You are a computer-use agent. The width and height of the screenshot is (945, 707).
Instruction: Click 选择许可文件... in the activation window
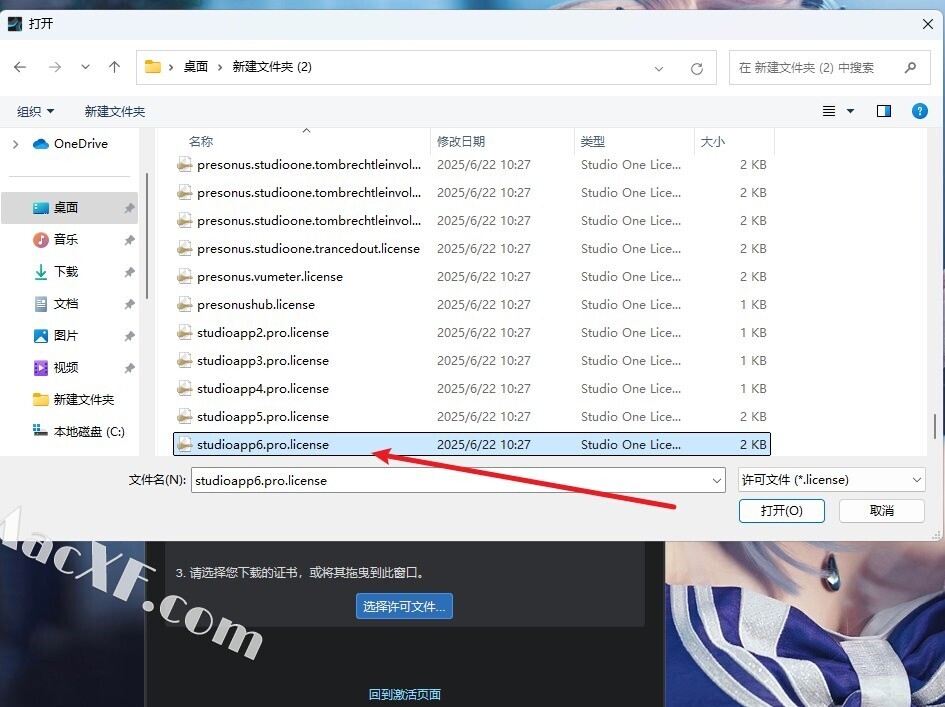(x=404, y=606)
